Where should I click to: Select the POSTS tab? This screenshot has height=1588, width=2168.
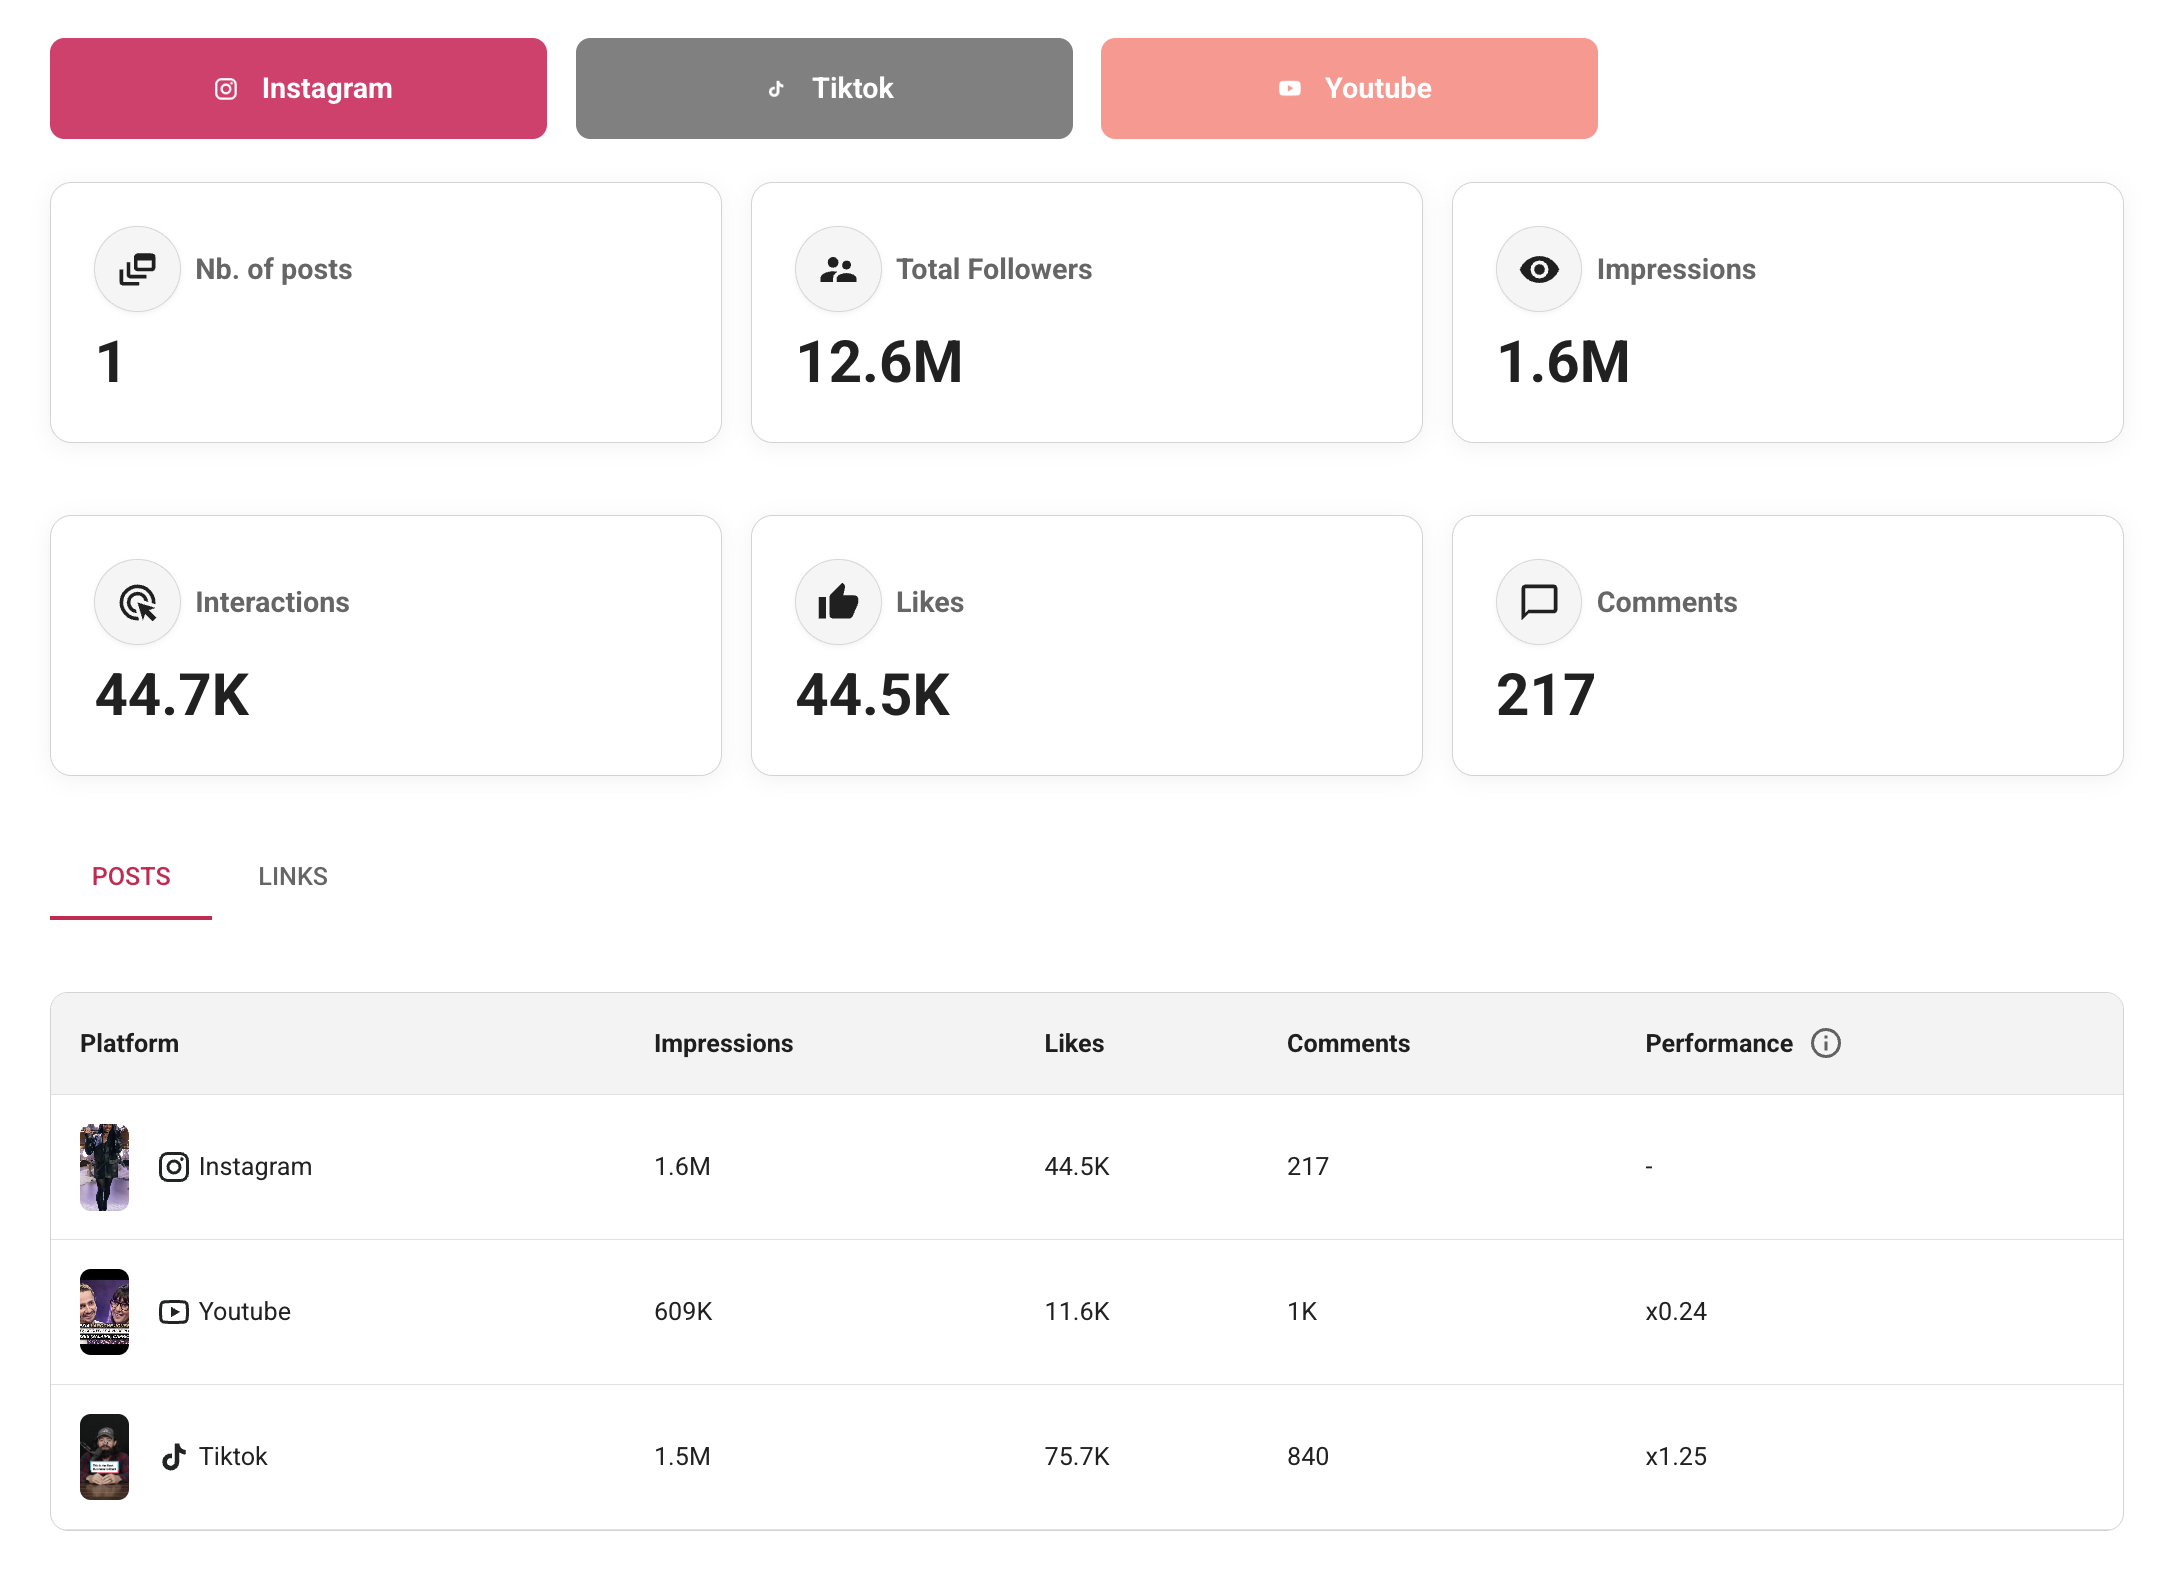click(131, 877)
